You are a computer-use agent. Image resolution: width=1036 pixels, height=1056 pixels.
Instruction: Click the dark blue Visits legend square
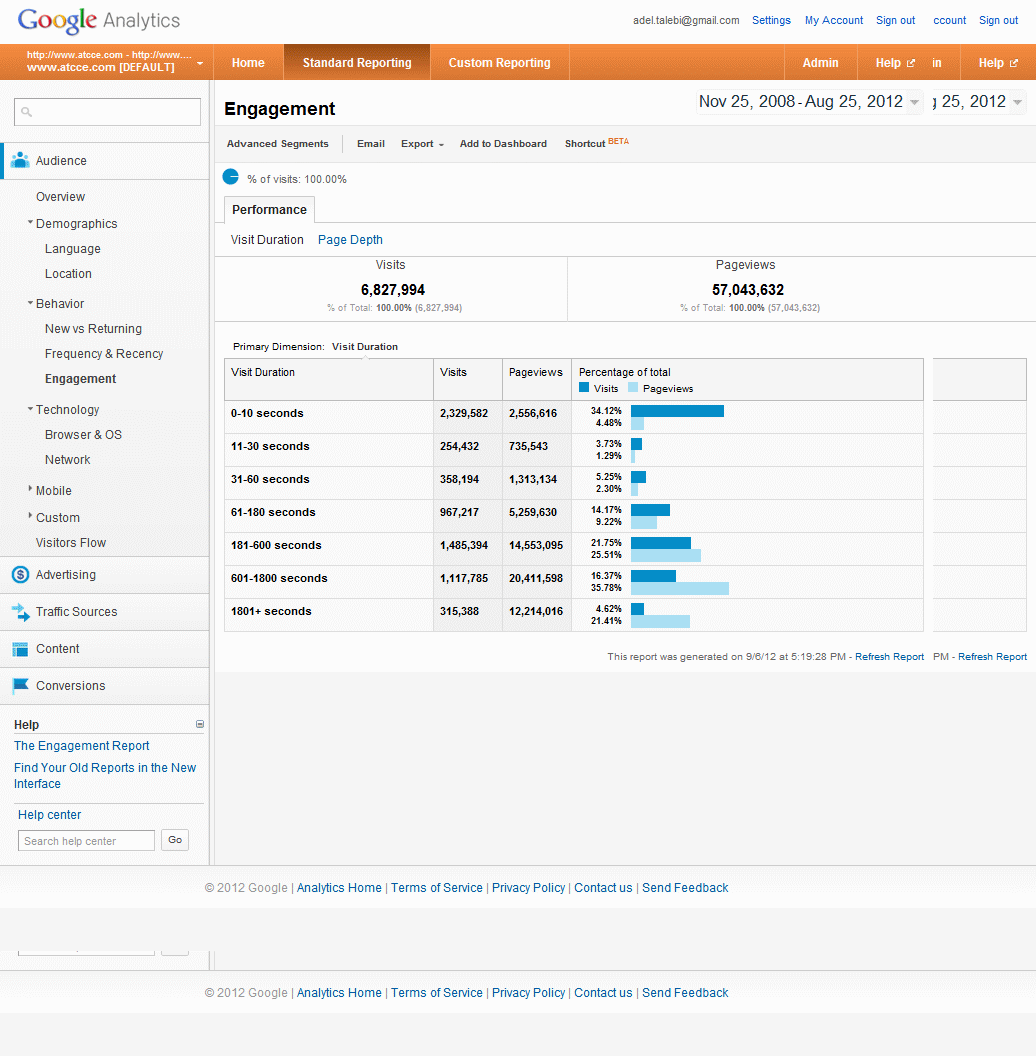(x=584, y=387)
